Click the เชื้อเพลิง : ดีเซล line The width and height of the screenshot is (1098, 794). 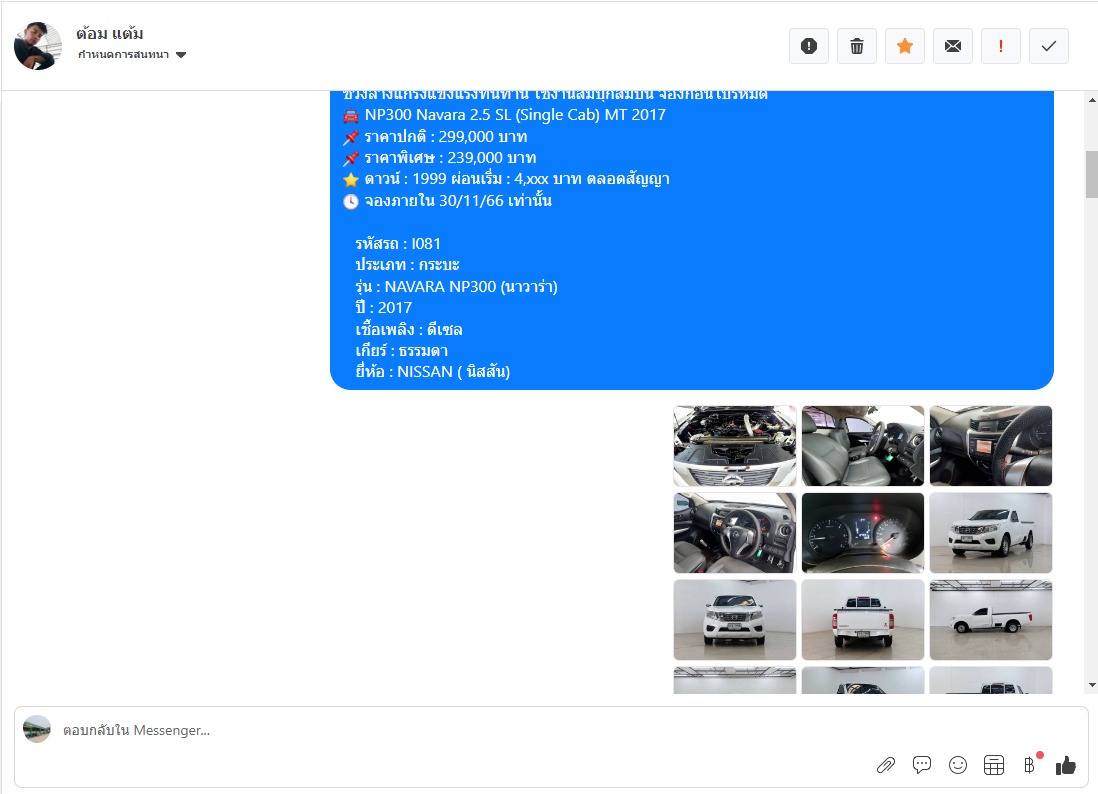[409, 329]
